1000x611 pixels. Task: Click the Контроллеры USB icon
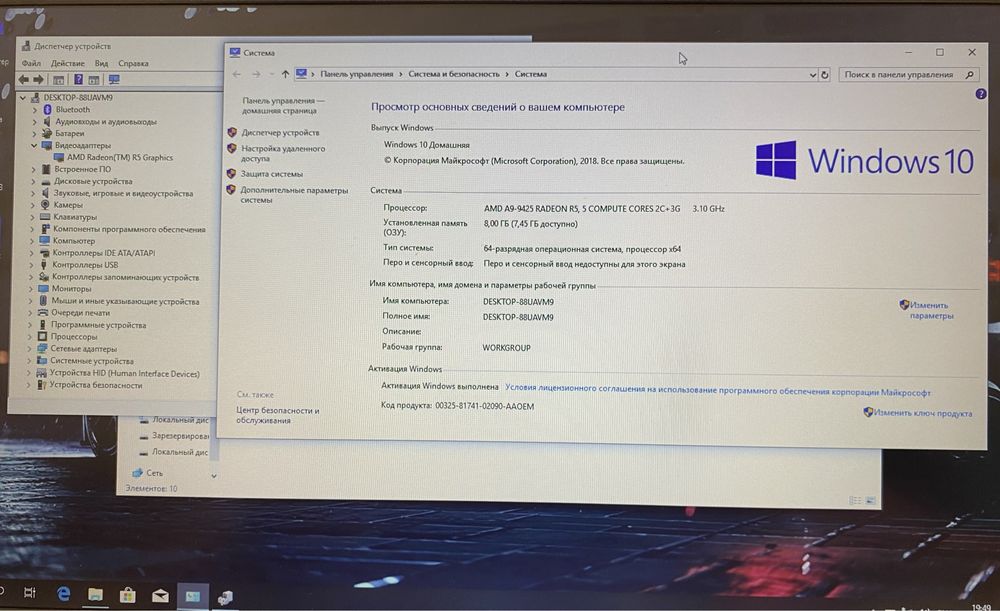(x=43, y=265)
